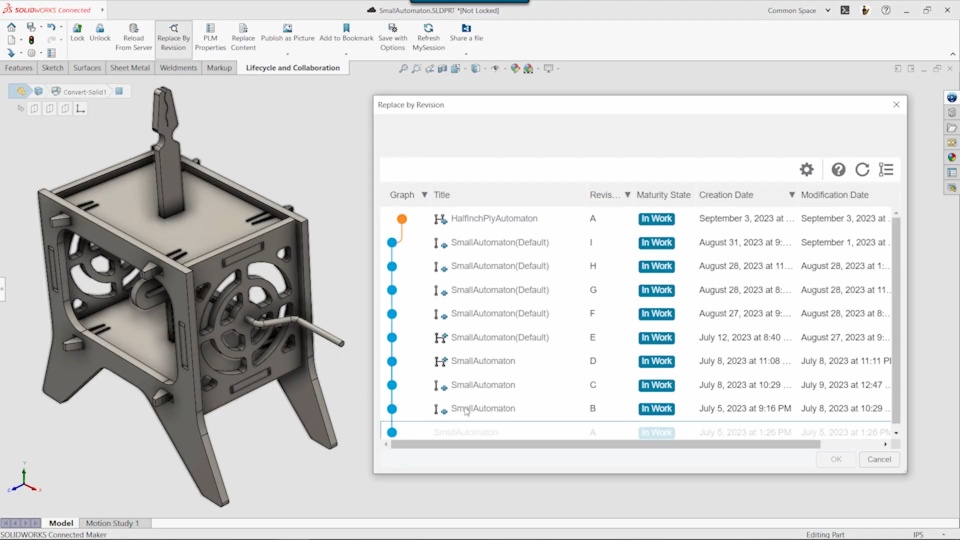The image size is (960, 540).
Task: Switch to the Surfaces tab
Action: point(87,68)
